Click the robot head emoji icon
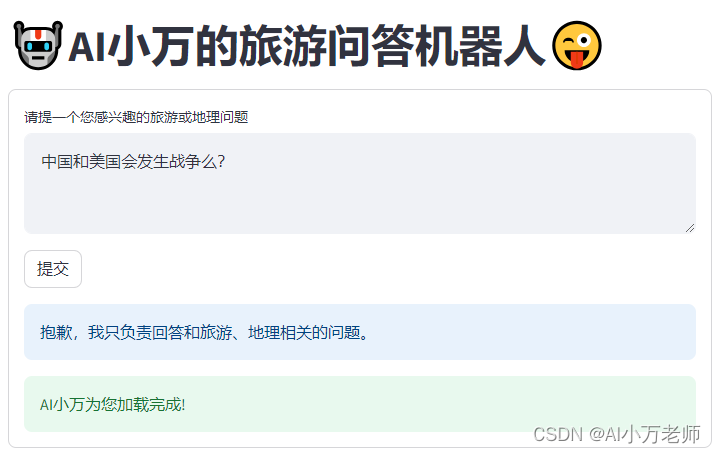 click(38, 45)
